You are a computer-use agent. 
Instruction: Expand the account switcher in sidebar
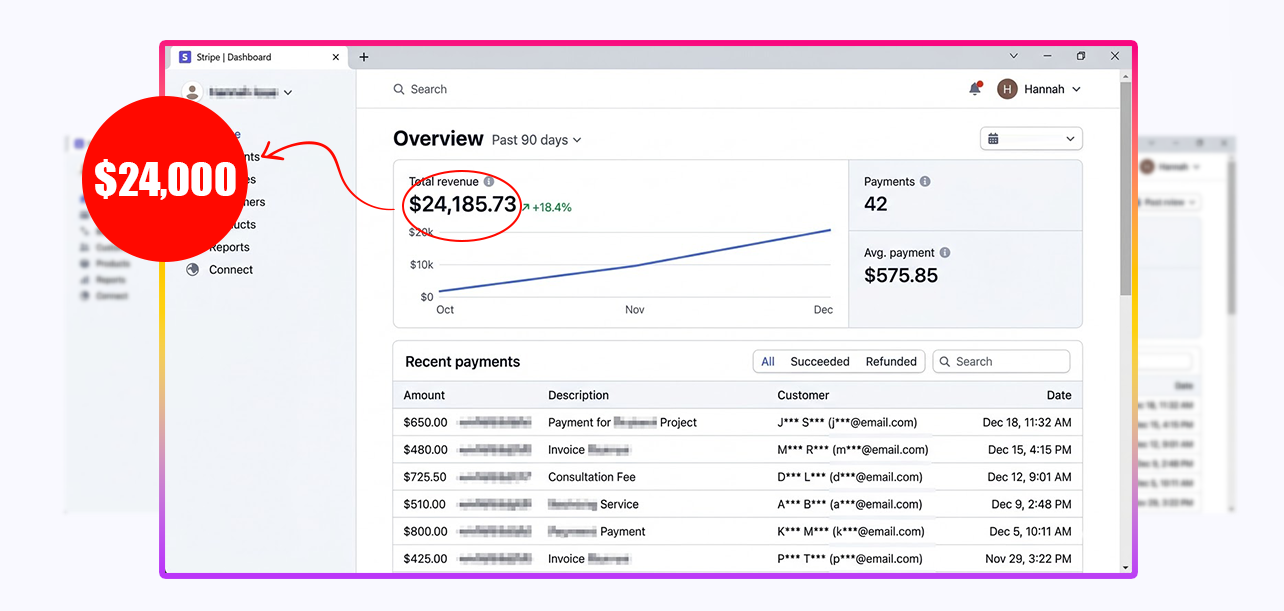coord(288,92)
